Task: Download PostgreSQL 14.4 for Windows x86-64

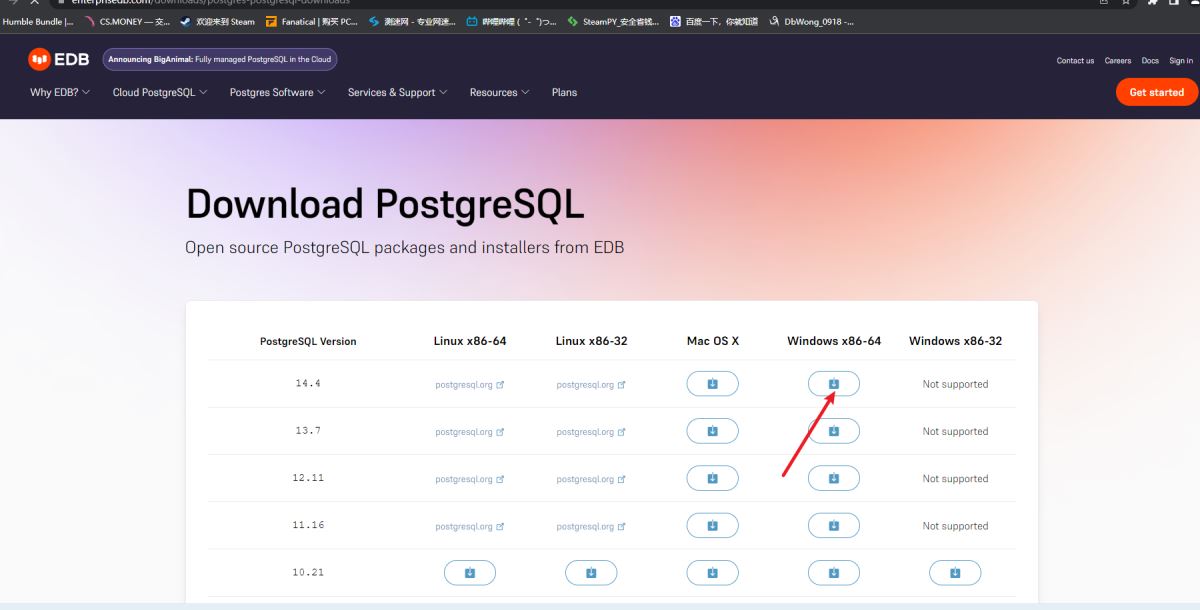Action: (x=834, y=384)
